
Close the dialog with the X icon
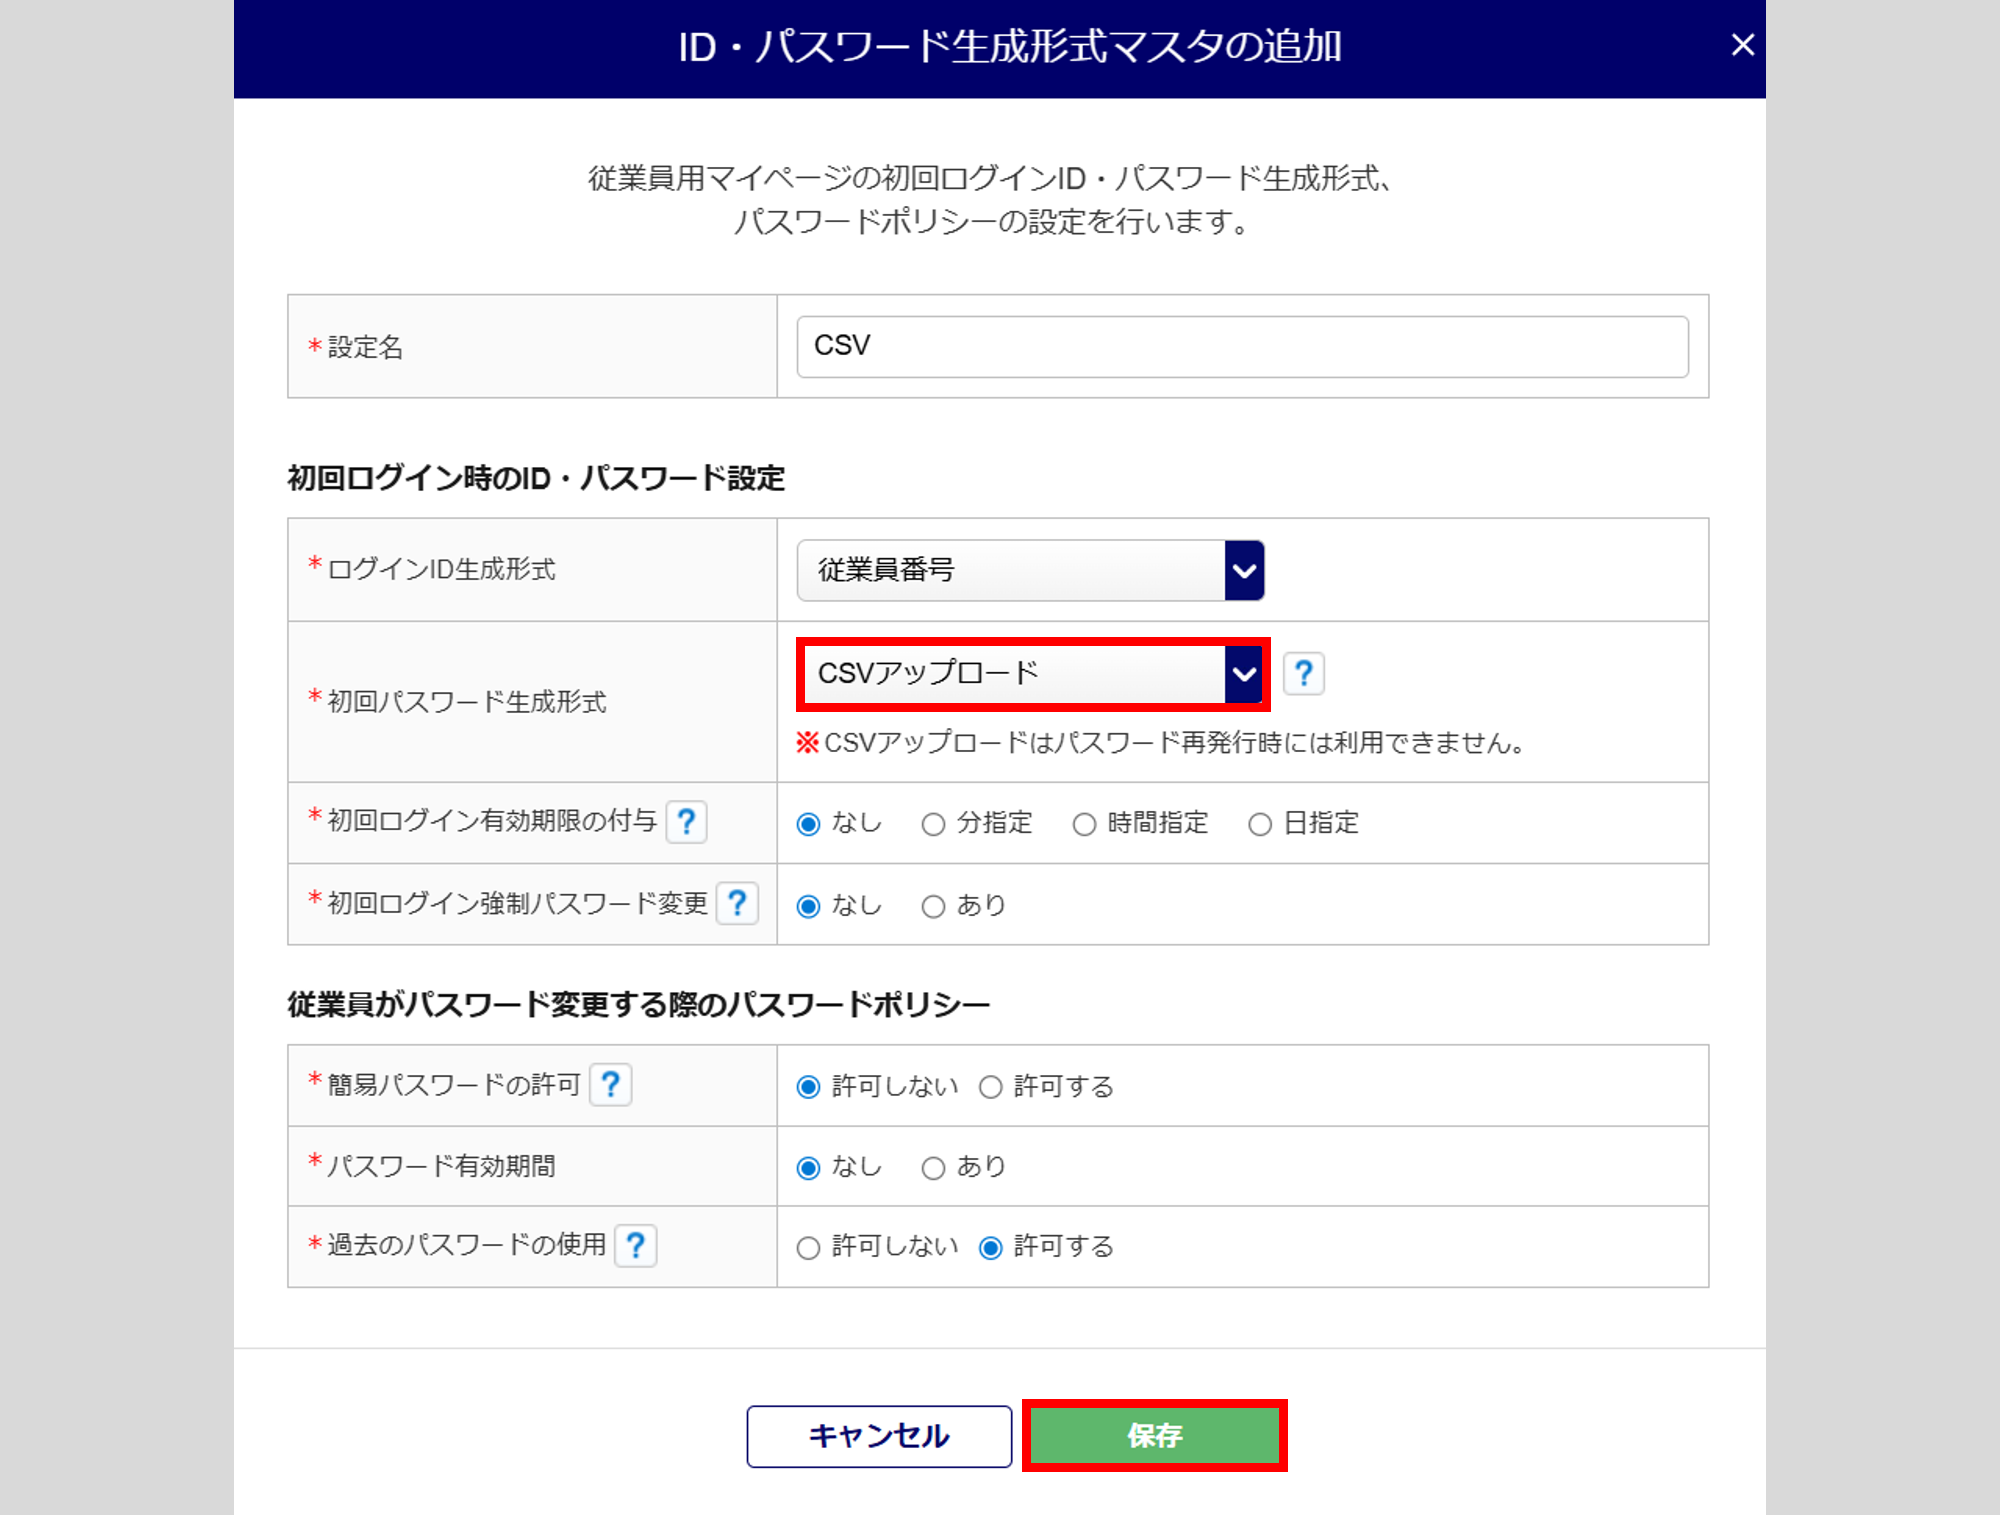tap(1742, 45)
